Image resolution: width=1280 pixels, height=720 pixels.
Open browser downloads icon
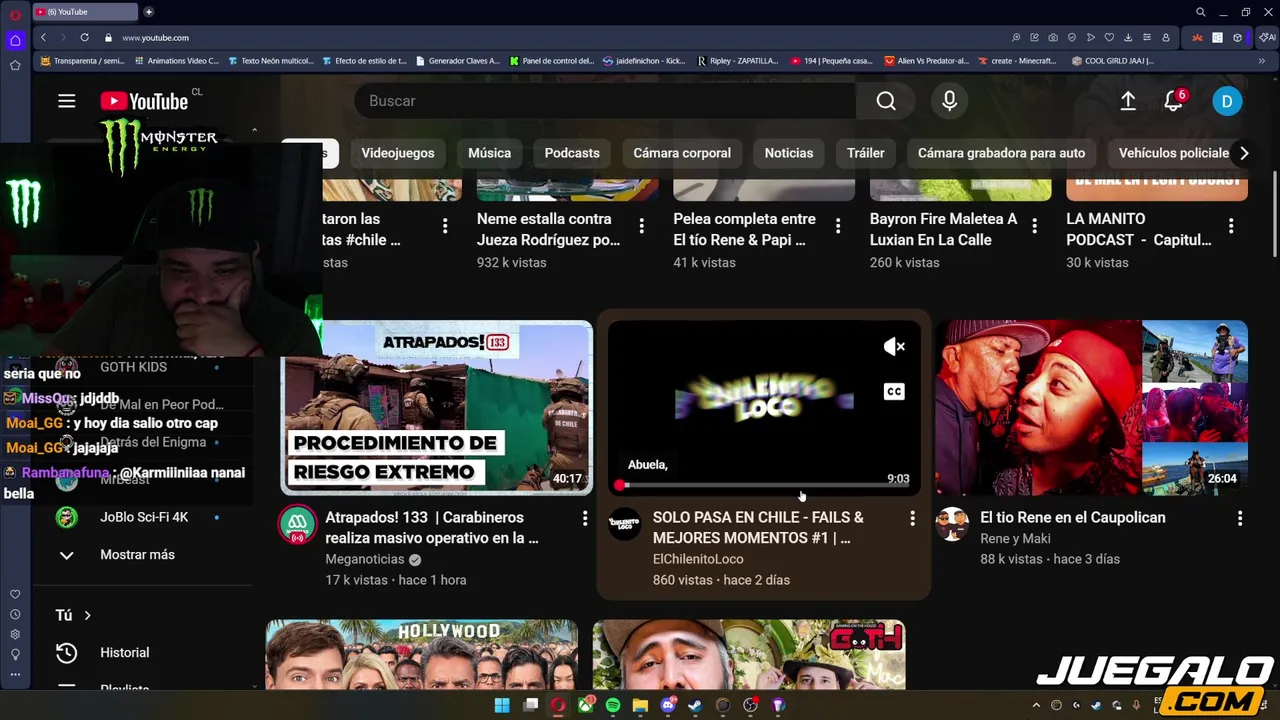click(1128, 37)
